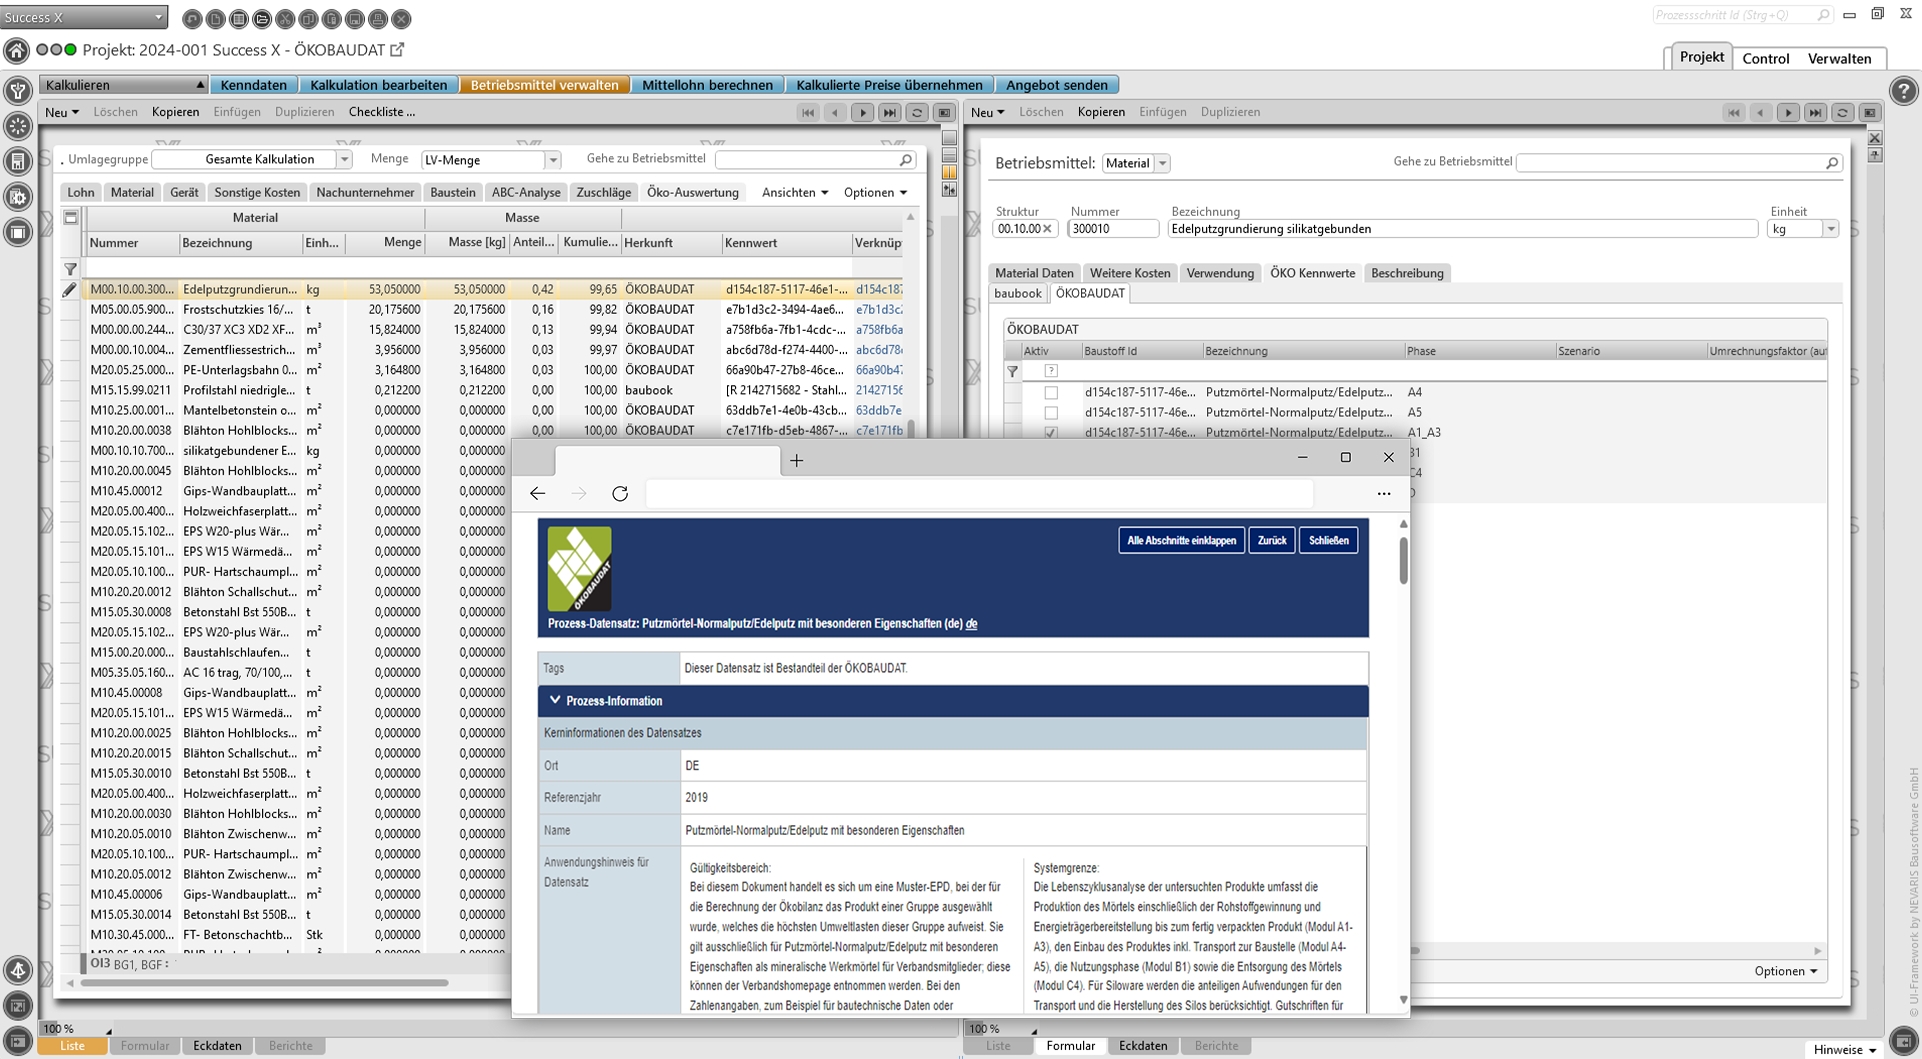Open the Mittellohn berechnen tab
Image resolution: width=1922 pixels, height=1059 pixels.
707,85
